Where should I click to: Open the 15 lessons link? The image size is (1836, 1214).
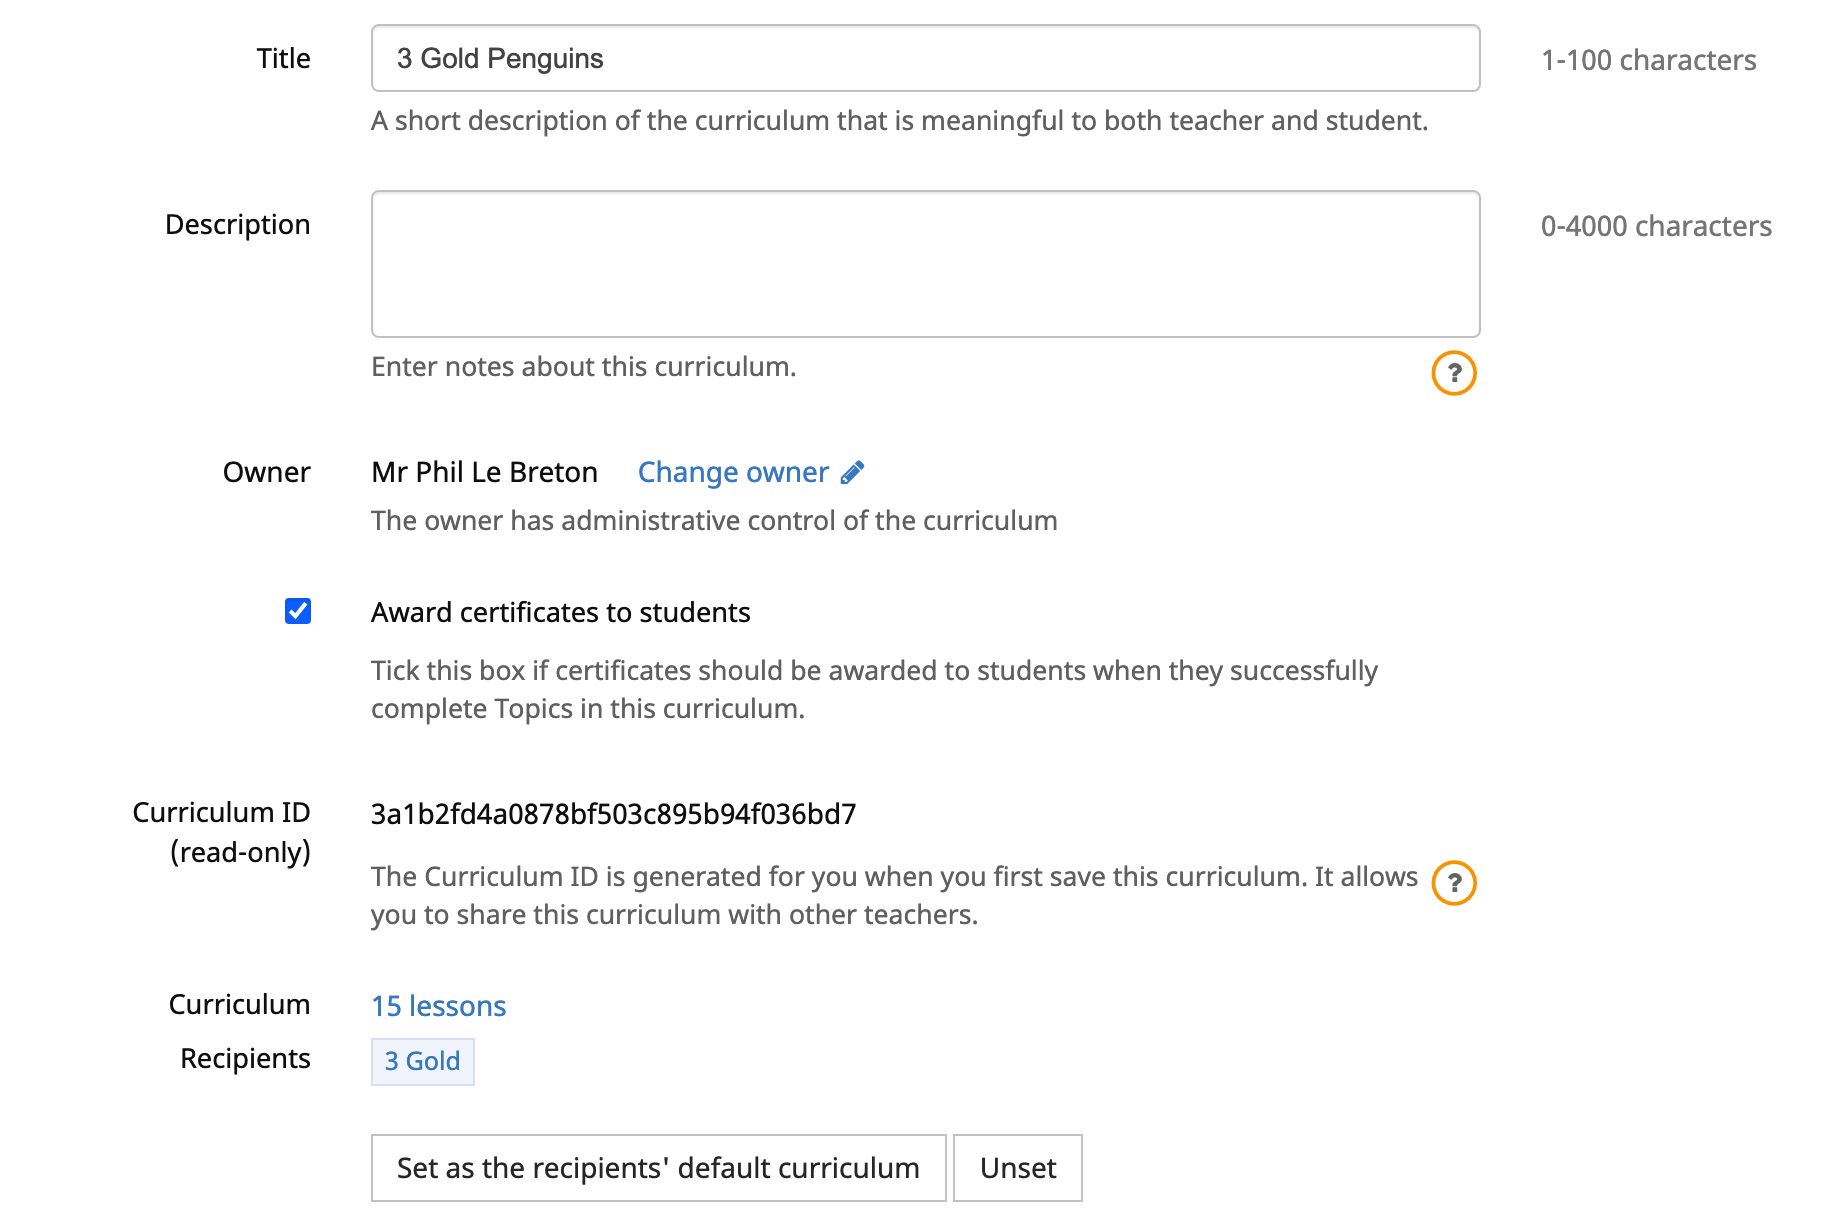point(438,1006)
